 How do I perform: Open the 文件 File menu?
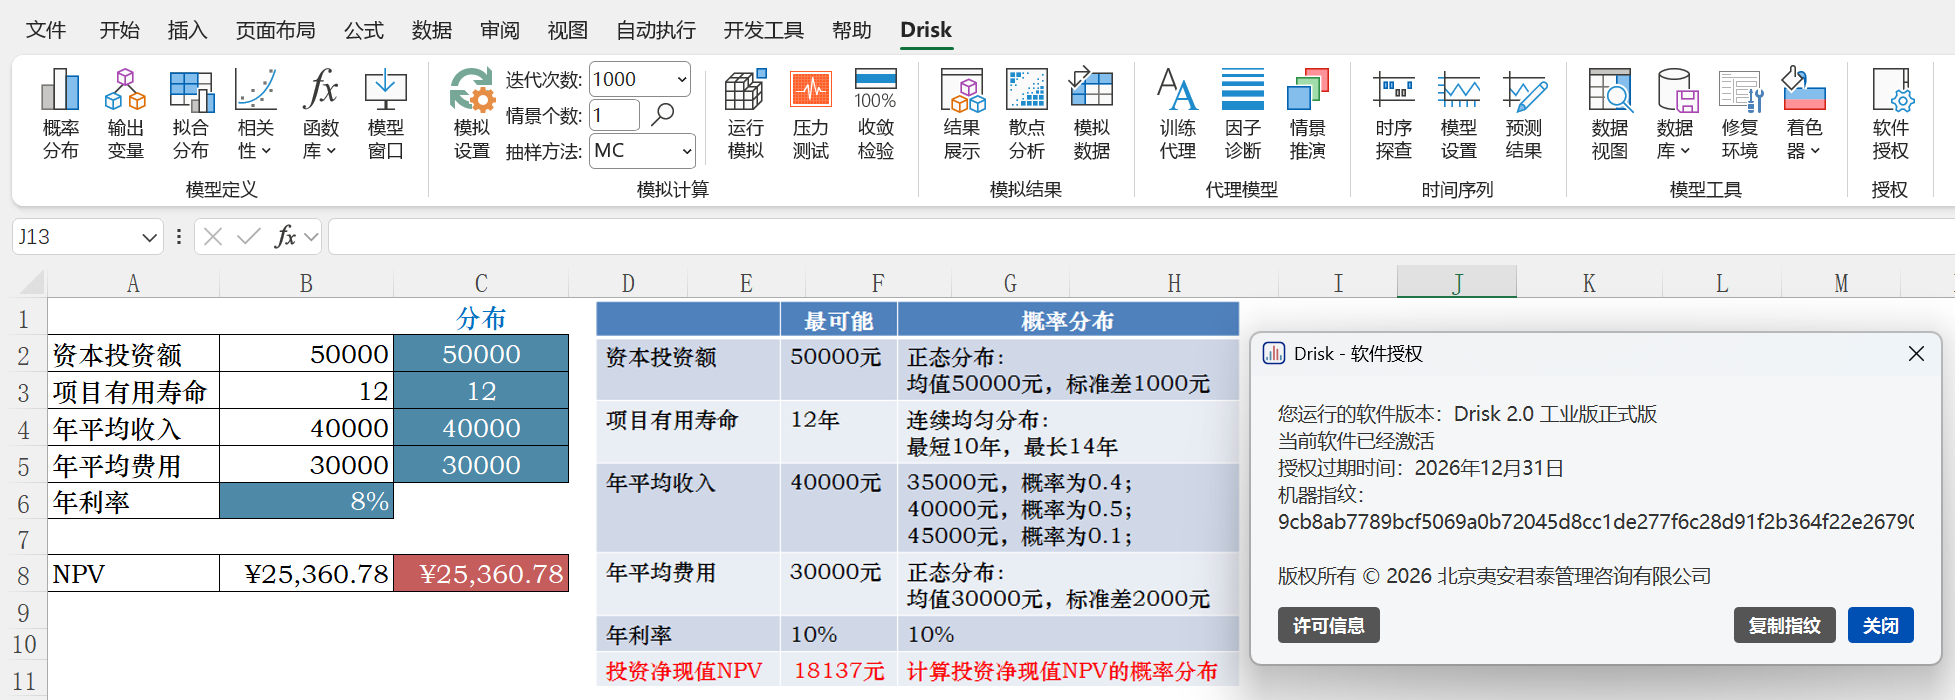coord(46,30)
